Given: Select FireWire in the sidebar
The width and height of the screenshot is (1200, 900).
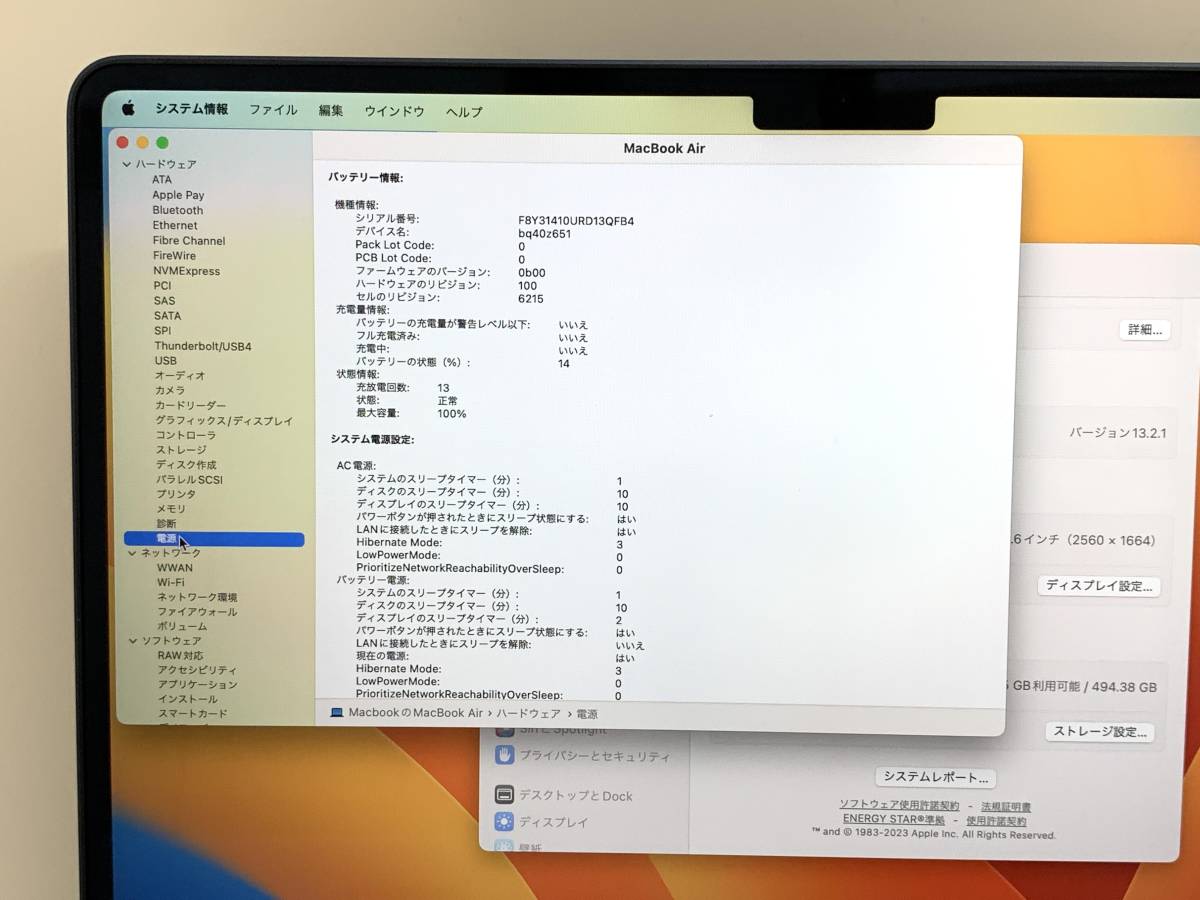Looking at the screenshot, I should pyautogui.click(x=174, y=256).
